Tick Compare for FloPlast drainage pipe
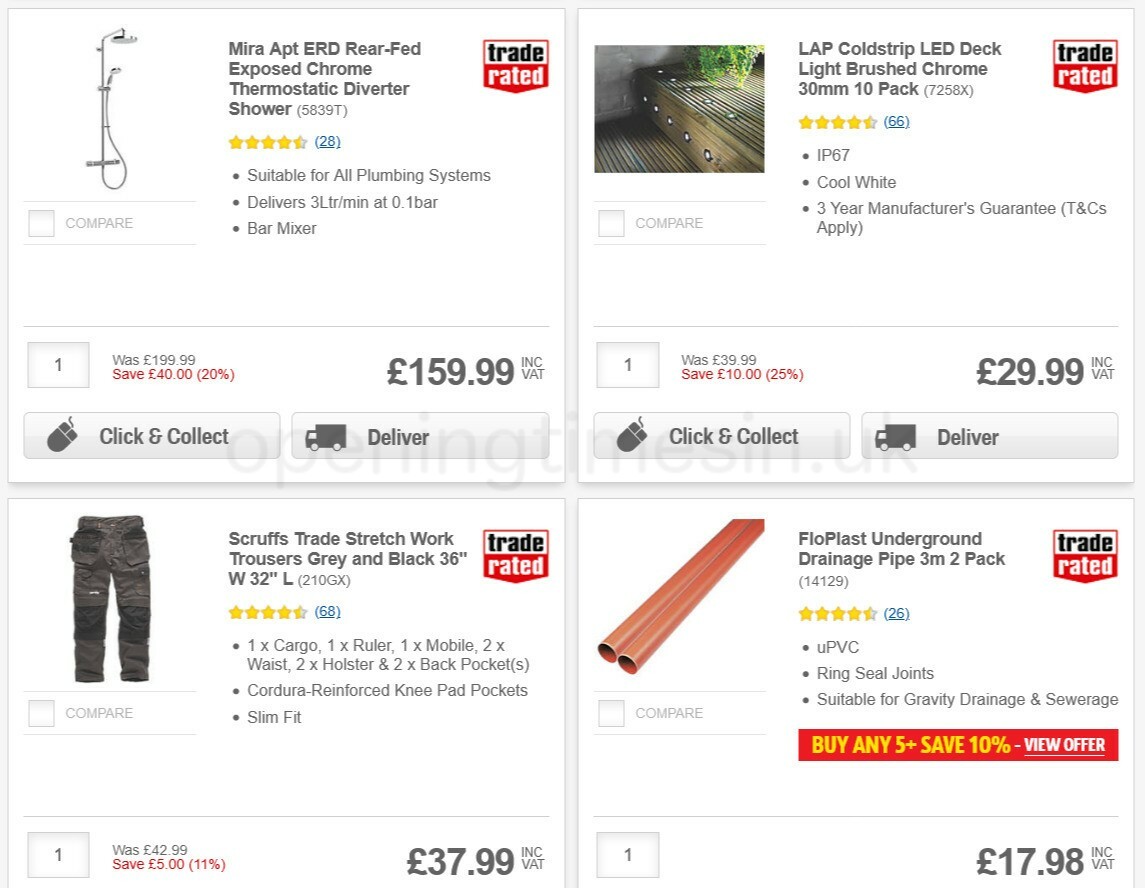The height and width of the screenshot is (888, 1145). tap(611, 713)
